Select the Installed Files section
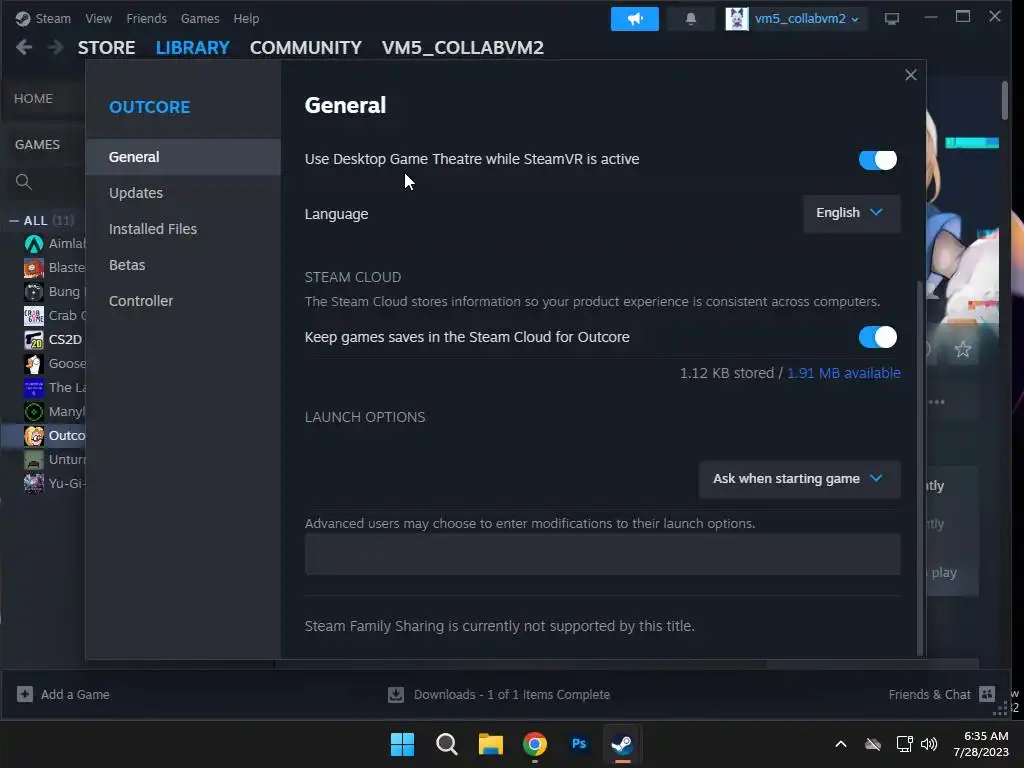This screenshot has height=768, width=1024. click(183, 229)
